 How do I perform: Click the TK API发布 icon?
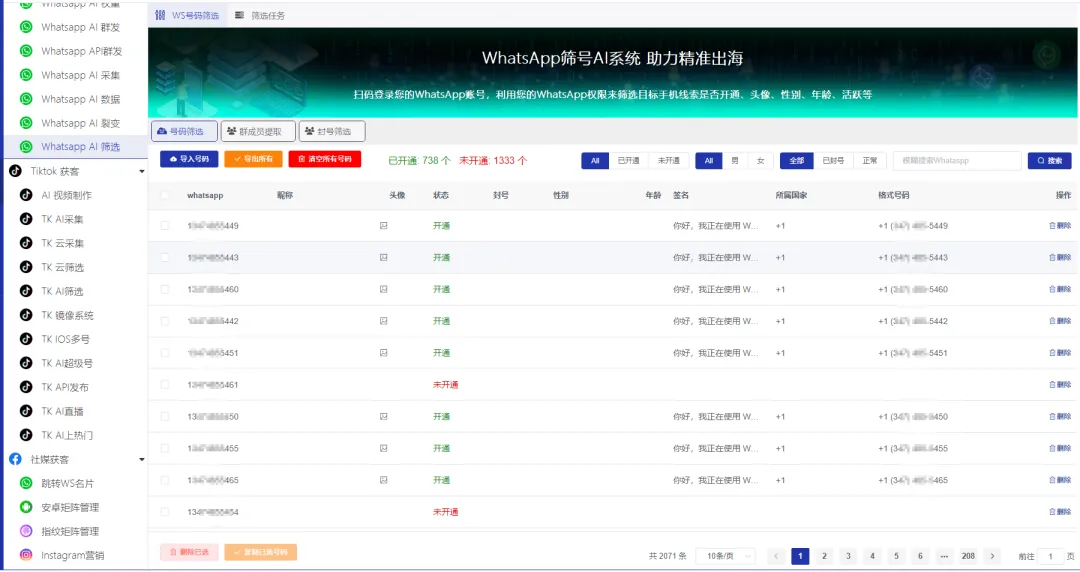(x=26, y=387)
